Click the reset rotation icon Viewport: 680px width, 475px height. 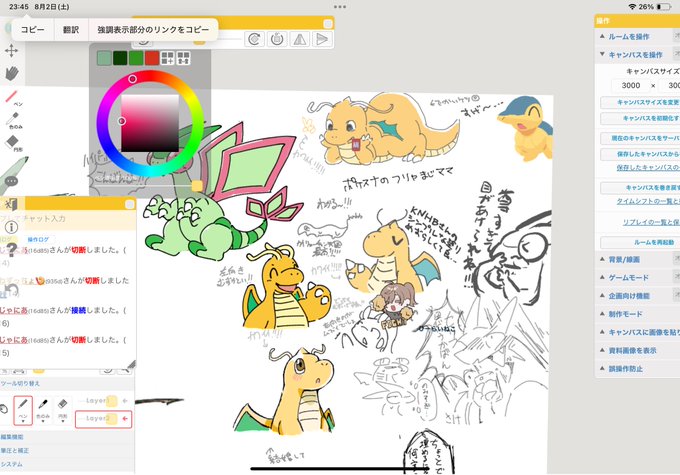tap(277, 39)
